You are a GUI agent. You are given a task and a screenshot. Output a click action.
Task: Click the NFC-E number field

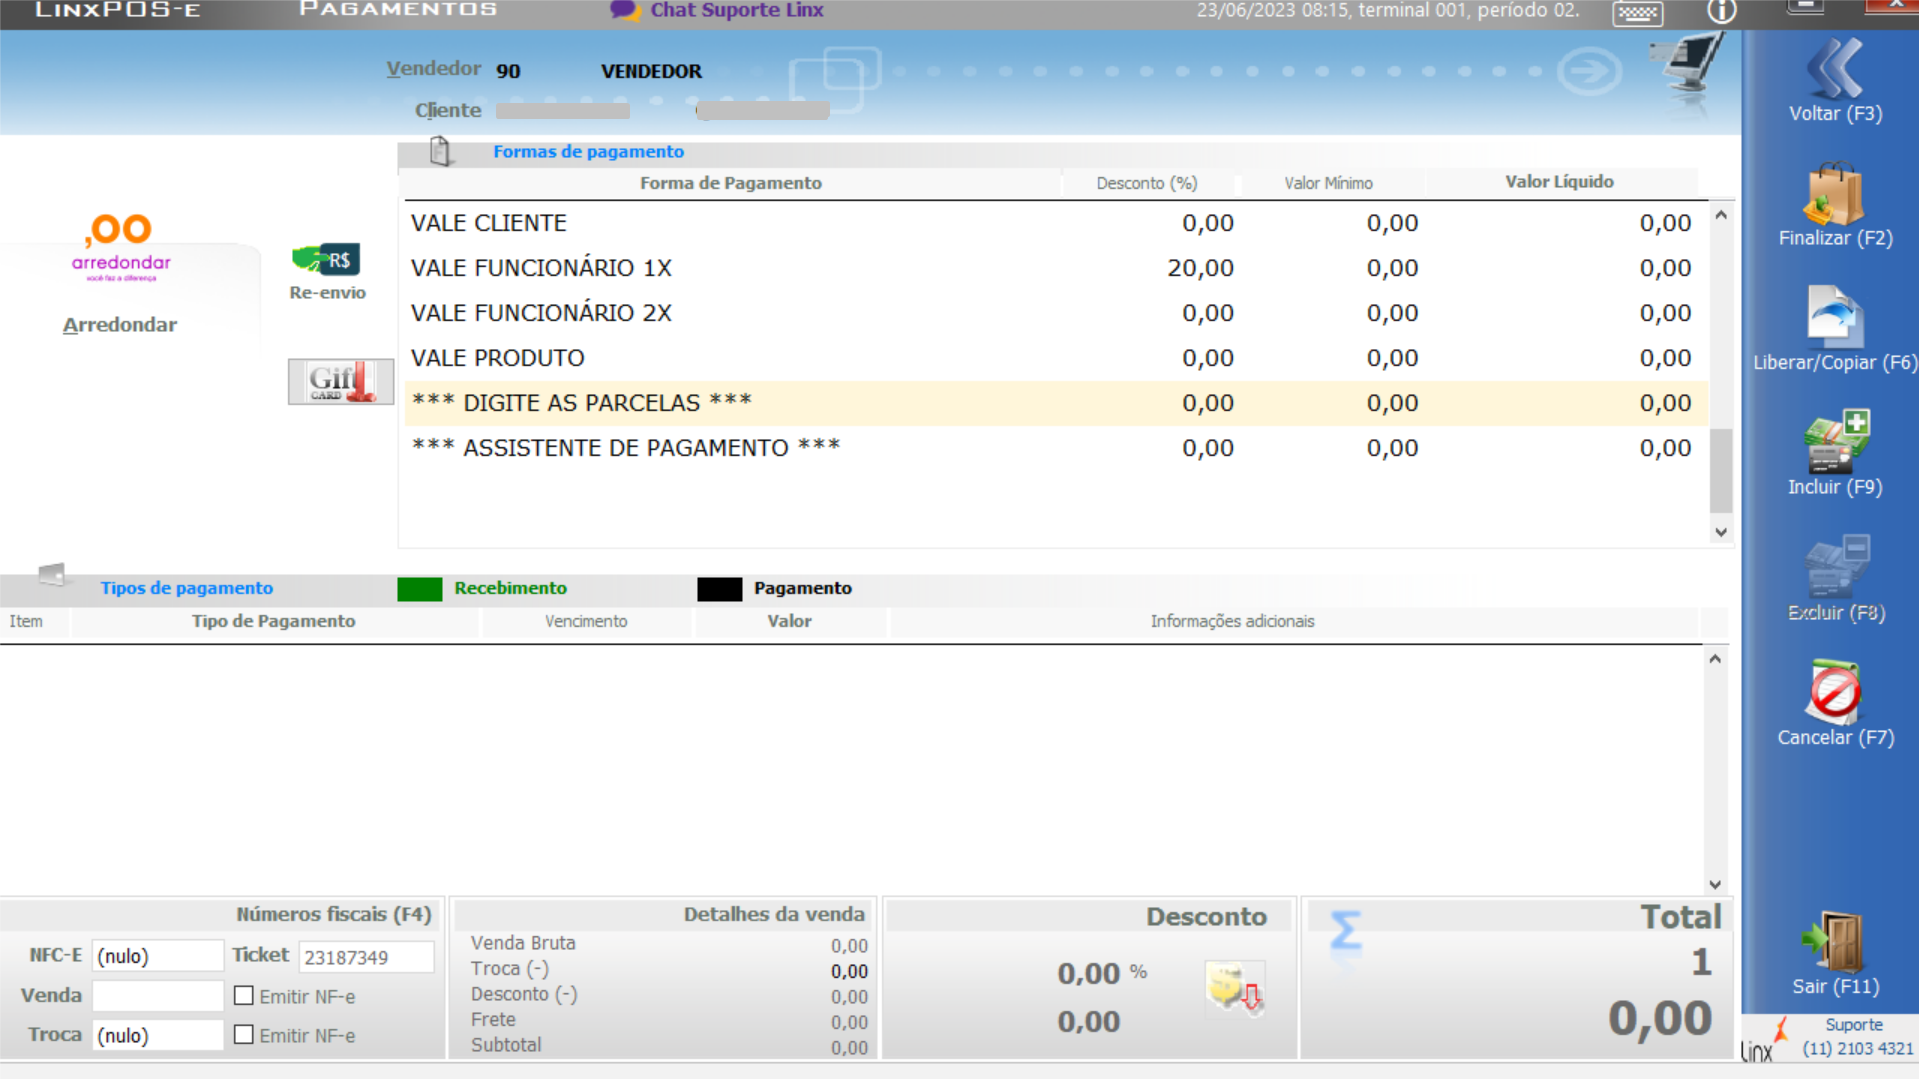click(157, 956)
